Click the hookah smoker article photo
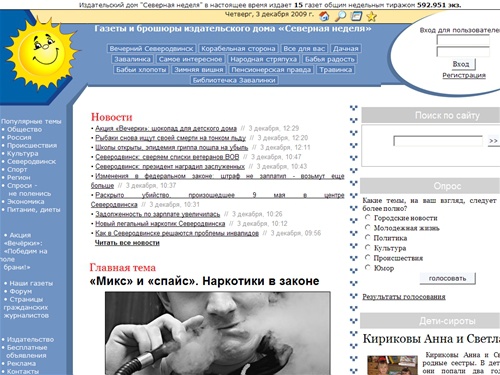 click(x=218, y=333)
